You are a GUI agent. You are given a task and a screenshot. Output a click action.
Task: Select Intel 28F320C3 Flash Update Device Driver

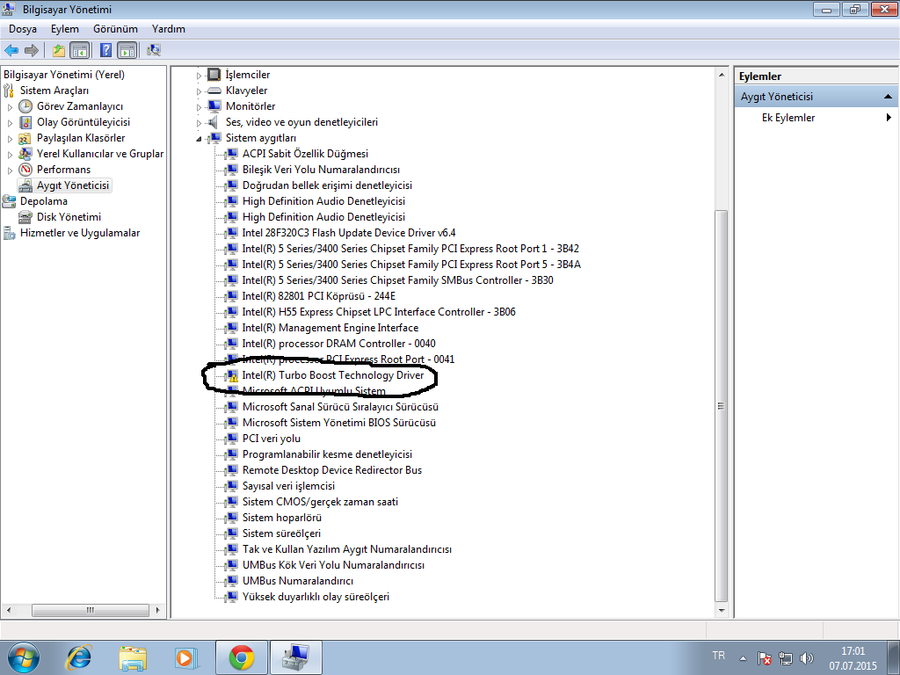pos(349,233)
